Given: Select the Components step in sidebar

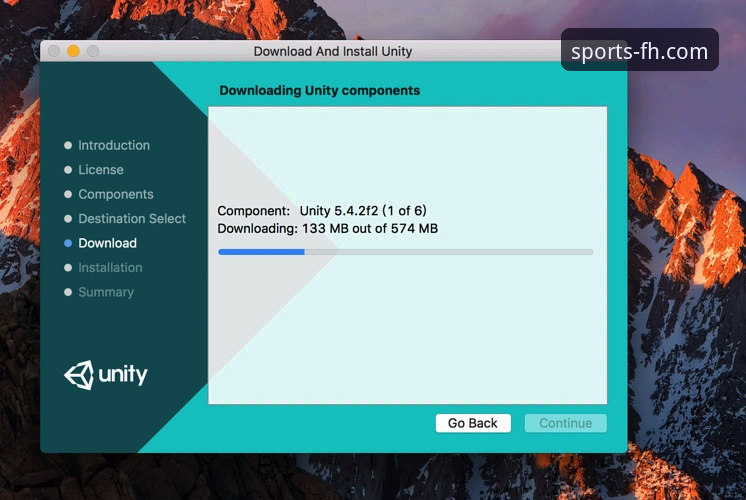Looking at the screenshot, I should point(116,194).
